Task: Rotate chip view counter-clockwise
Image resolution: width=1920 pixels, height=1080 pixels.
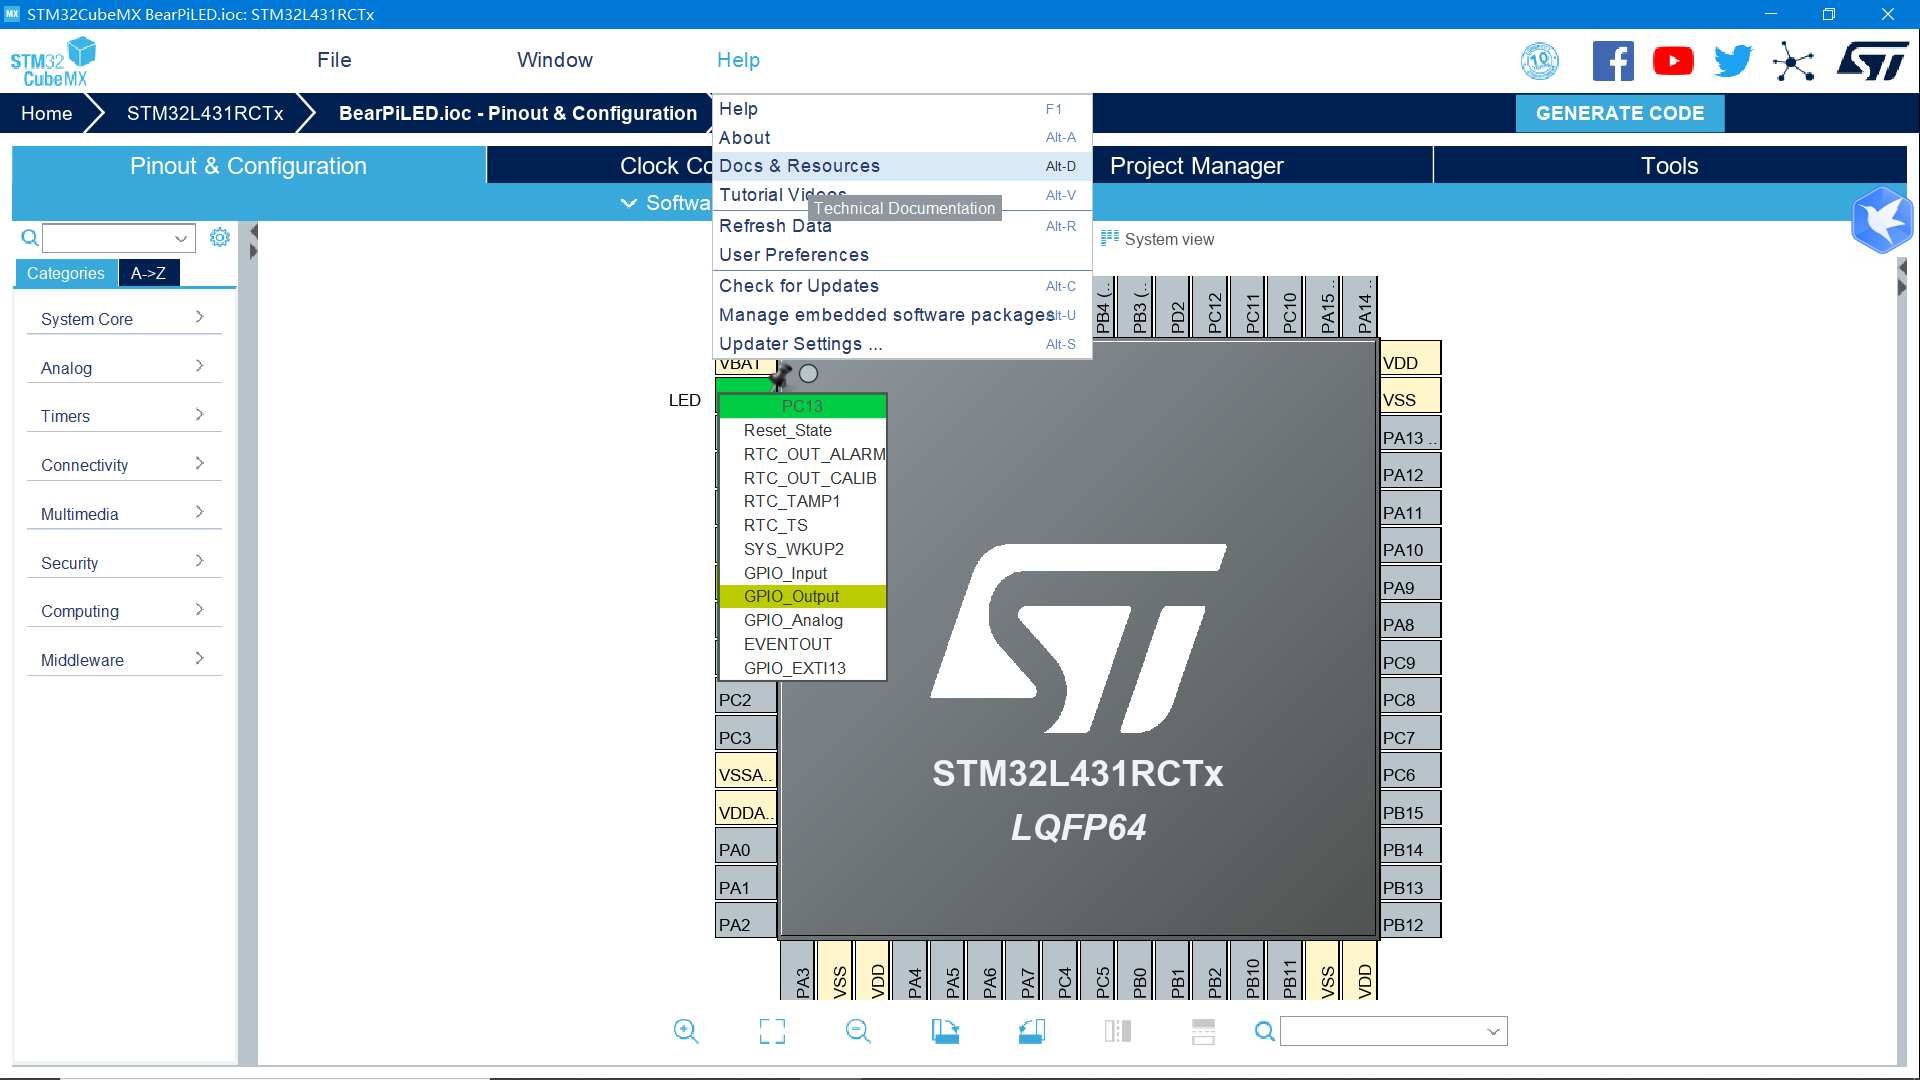Action: pos(1031,1031)
